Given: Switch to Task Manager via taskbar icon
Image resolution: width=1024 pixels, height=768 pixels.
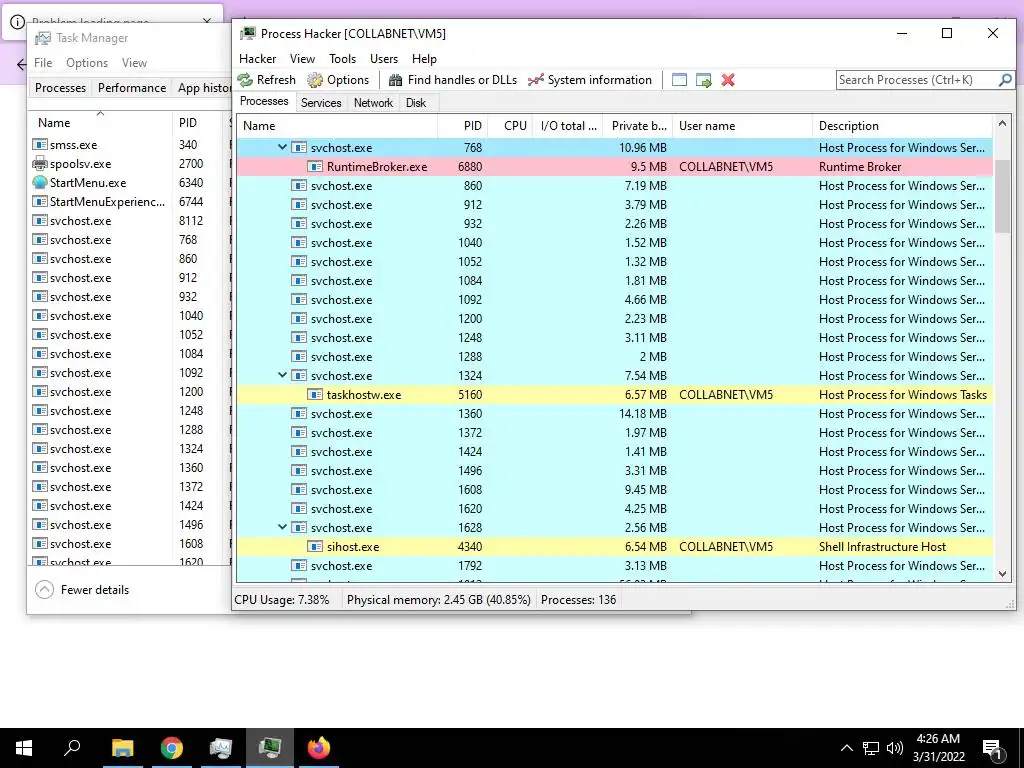Looking at the screenshot, I should tap(221, 748).
